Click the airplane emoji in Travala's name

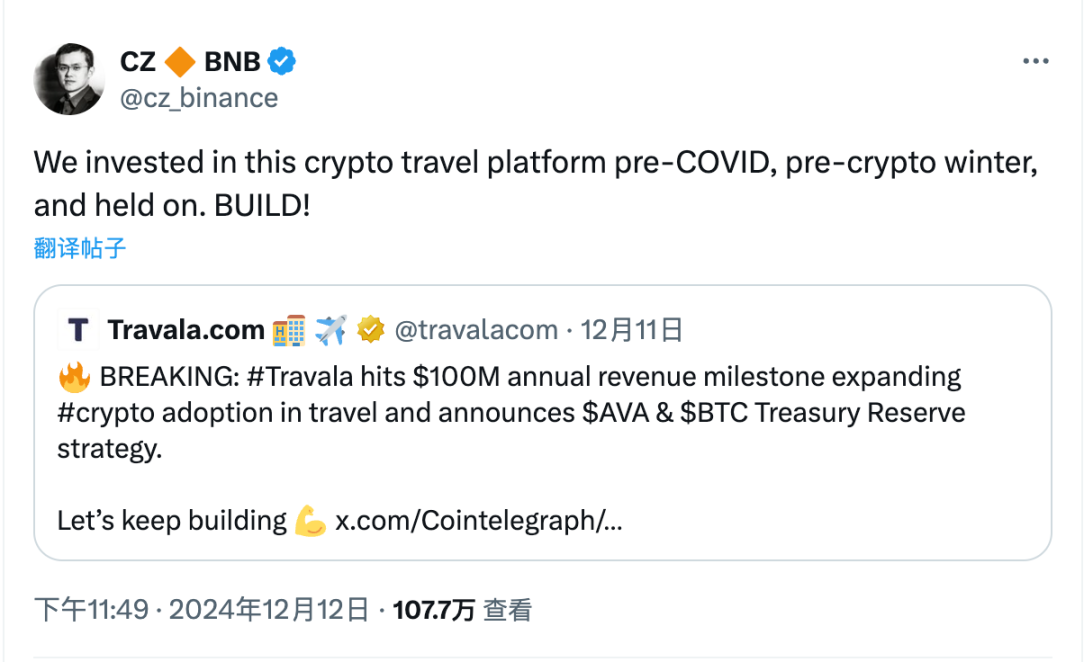click(x=330, y=330)
